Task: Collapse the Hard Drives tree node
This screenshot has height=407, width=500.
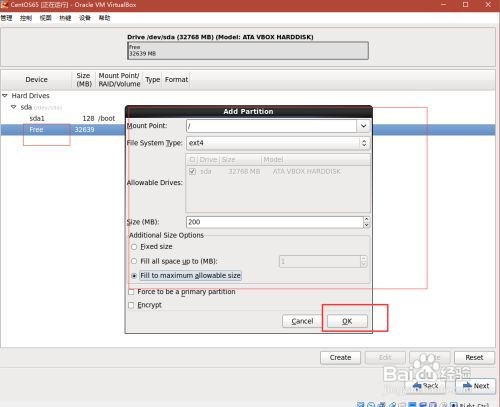Action: (5, 96)
